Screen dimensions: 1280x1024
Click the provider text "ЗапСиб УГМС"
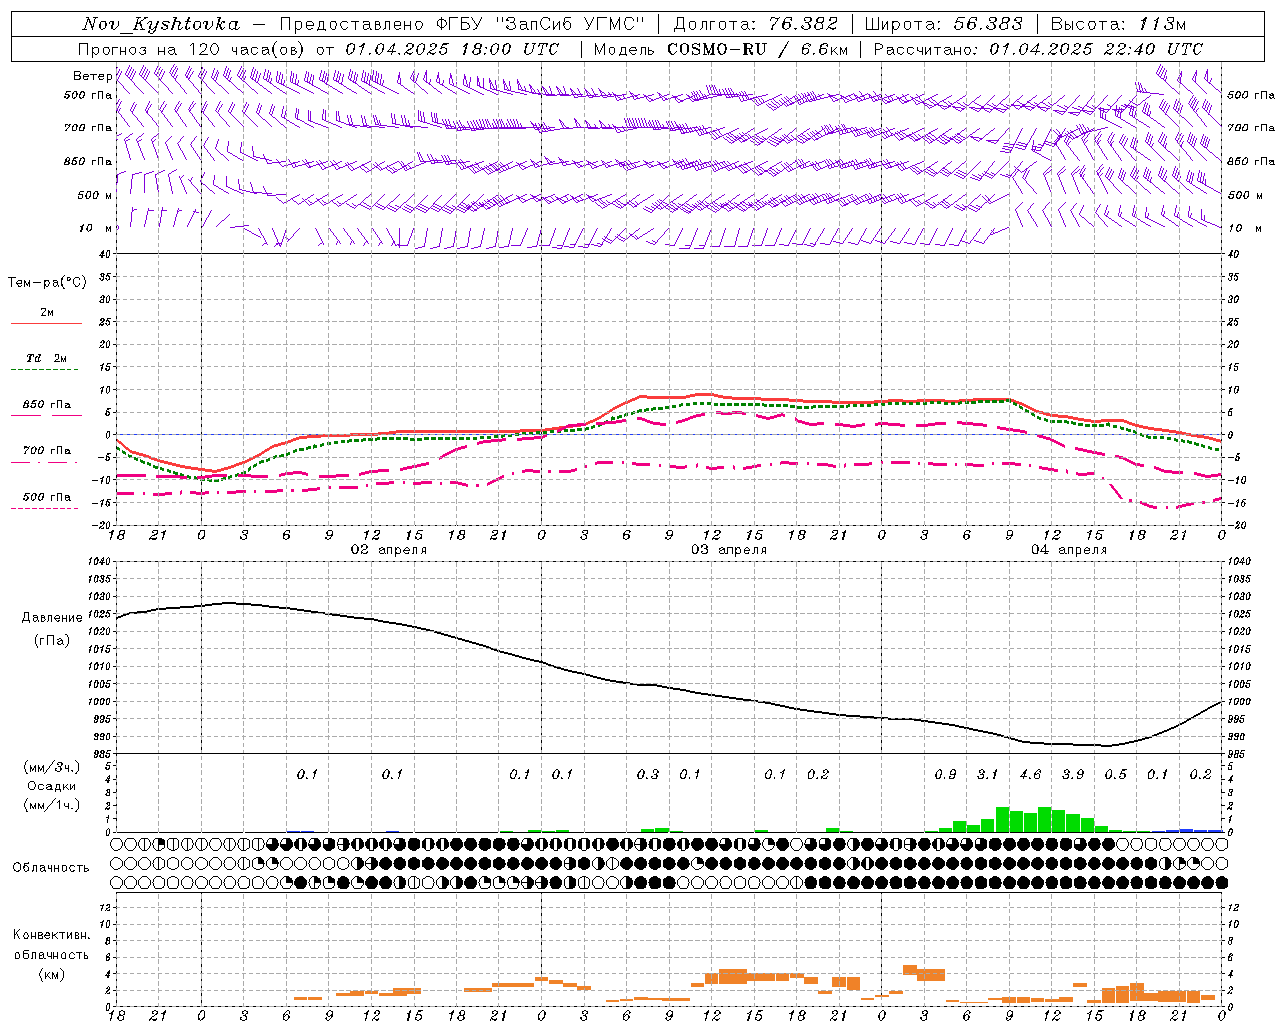[x=571, y=24]
